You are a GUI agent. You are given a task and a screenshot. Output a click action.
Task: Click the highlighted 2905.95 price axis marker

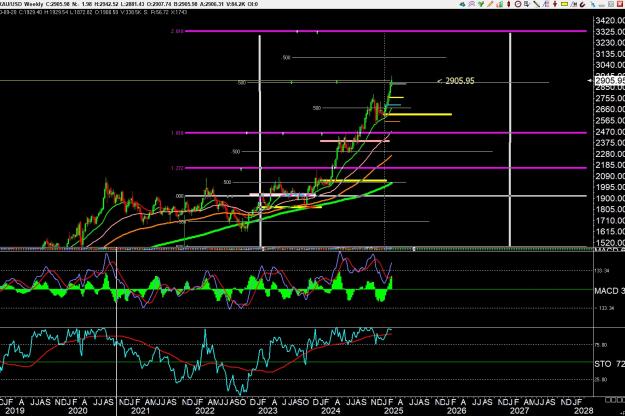click(x=609, y=80)
